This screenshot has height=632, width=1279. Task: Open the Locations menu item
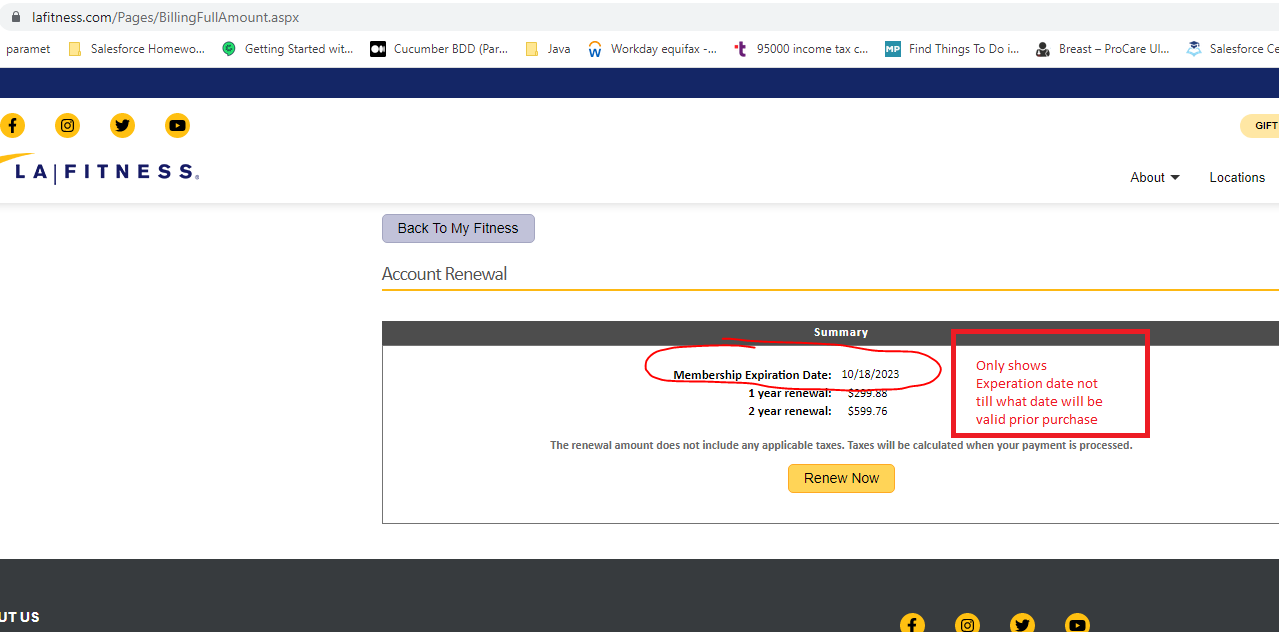click(1237, 177)
